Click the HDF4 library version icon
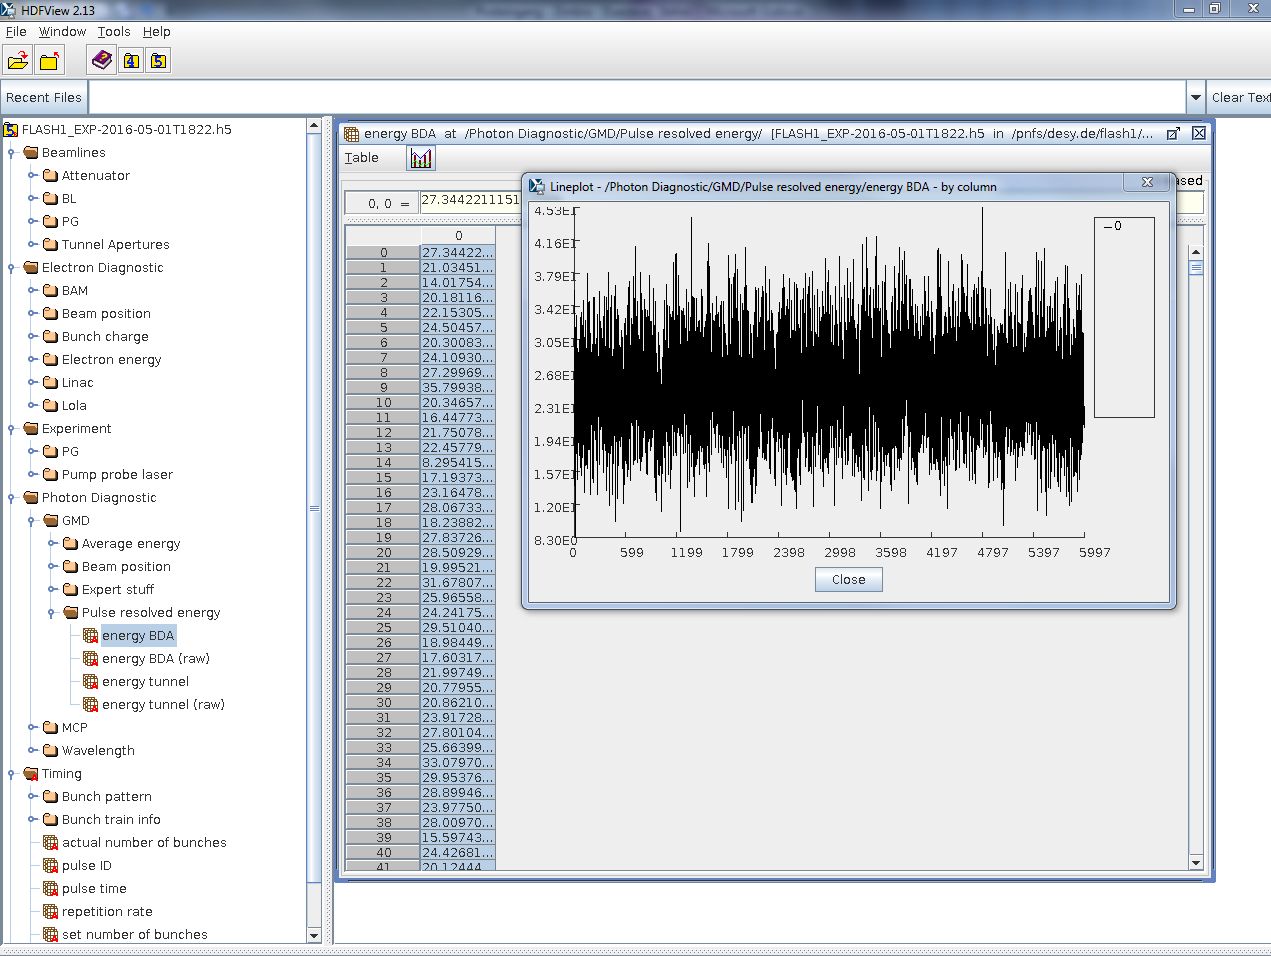Screen dimensions: 1271x956 pos(131,61)
